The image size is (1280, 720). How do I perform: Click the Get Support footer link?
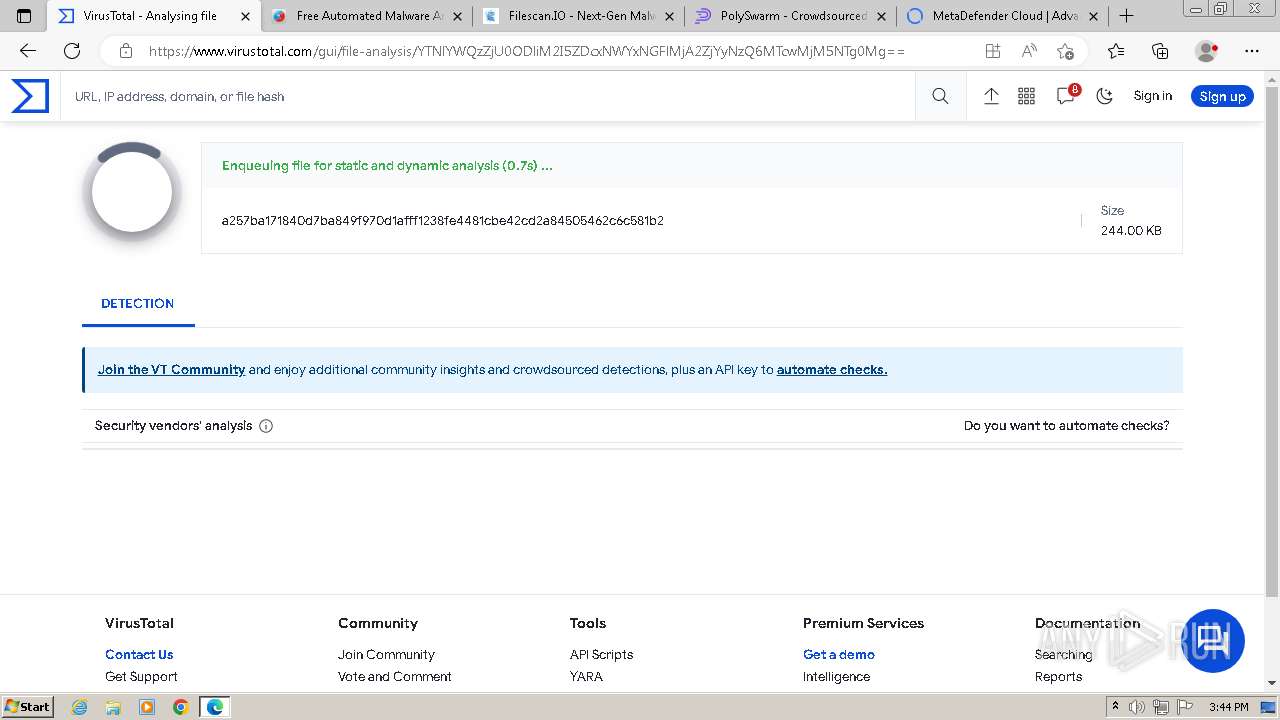(x=141, y=677)
